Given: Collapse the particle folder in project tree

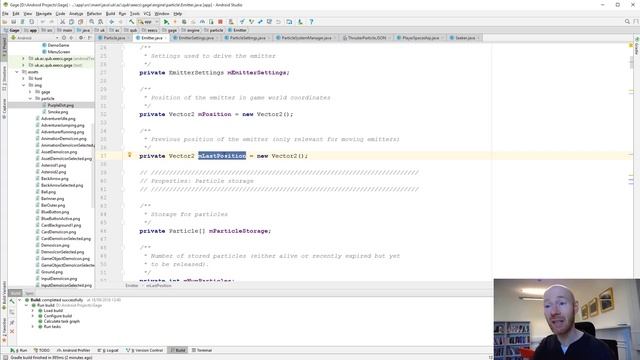Looking at the screenshot, I should pyautogui.click(x=30, y=98).
